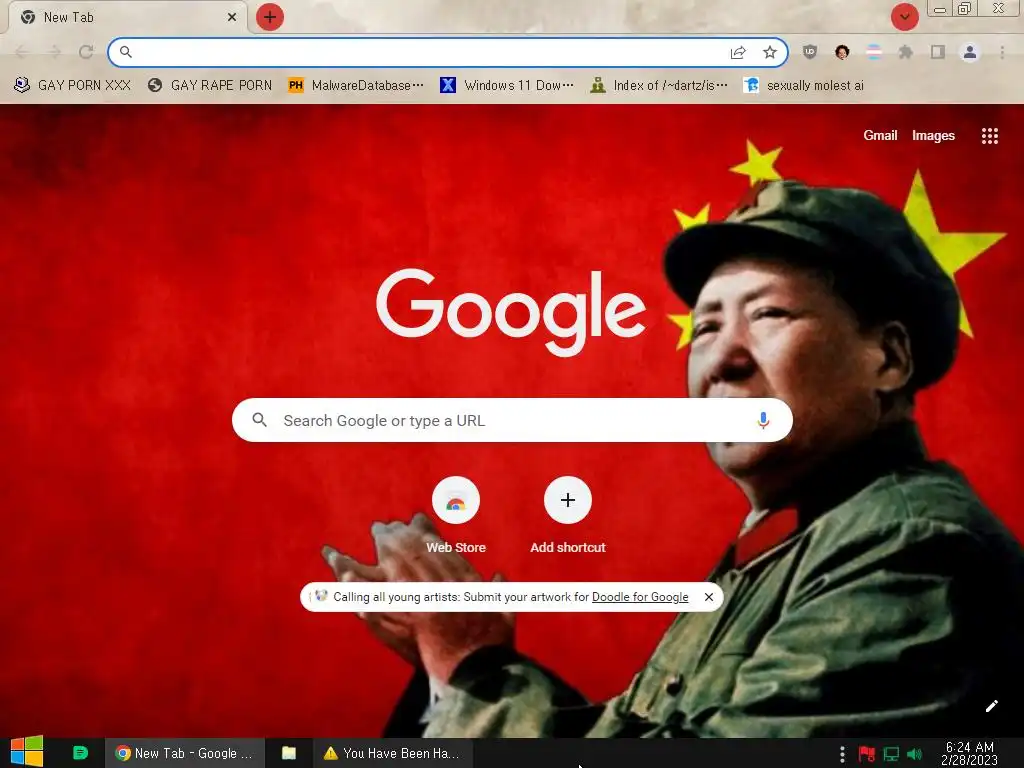
Task: Follow the Doodle for Google link
Action: tap(640, 597)
